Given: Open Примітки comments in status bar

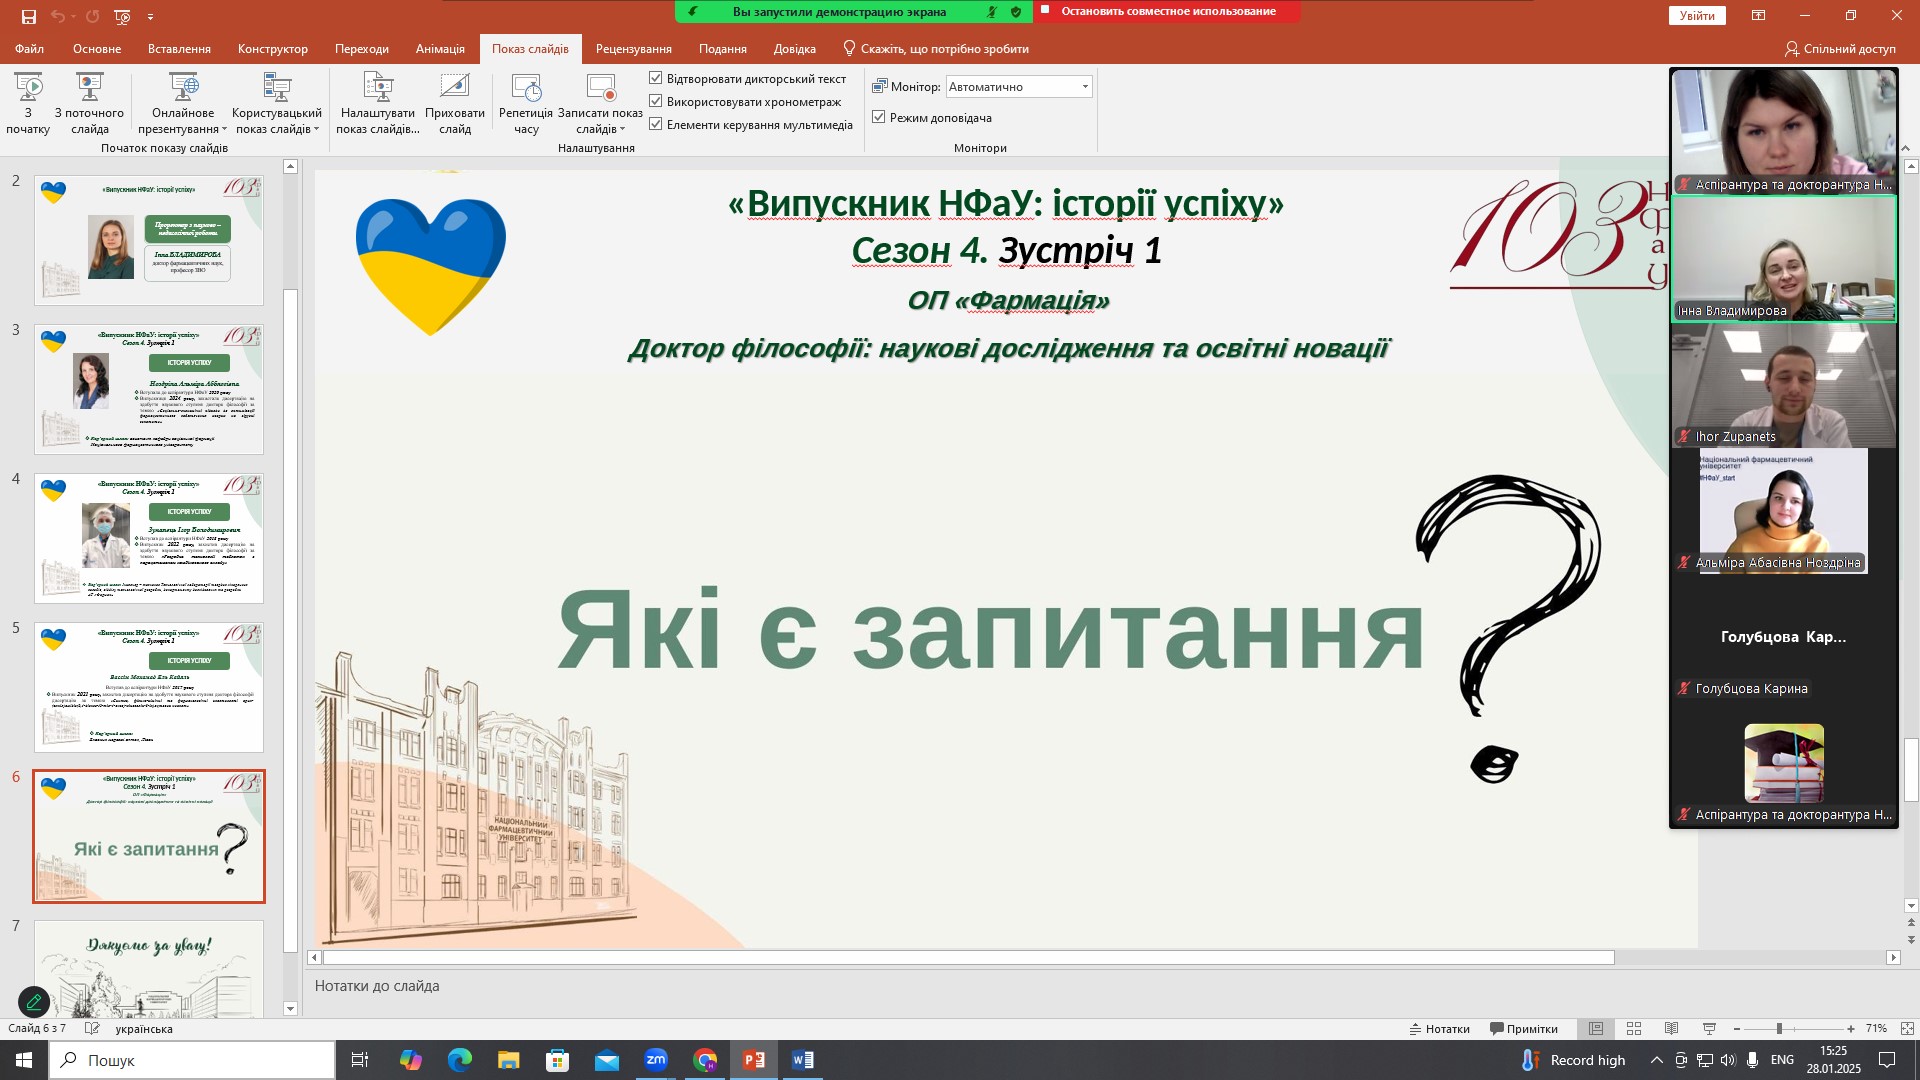Looking at the screenshot, I should [1524, 1029].
